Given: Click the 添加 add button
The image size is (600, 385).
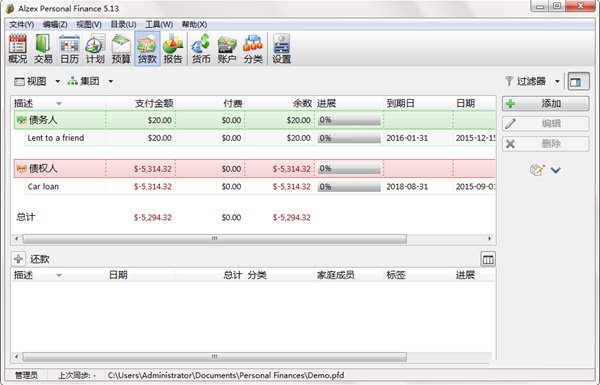Looking at the screenshot, I should [545, 103].
